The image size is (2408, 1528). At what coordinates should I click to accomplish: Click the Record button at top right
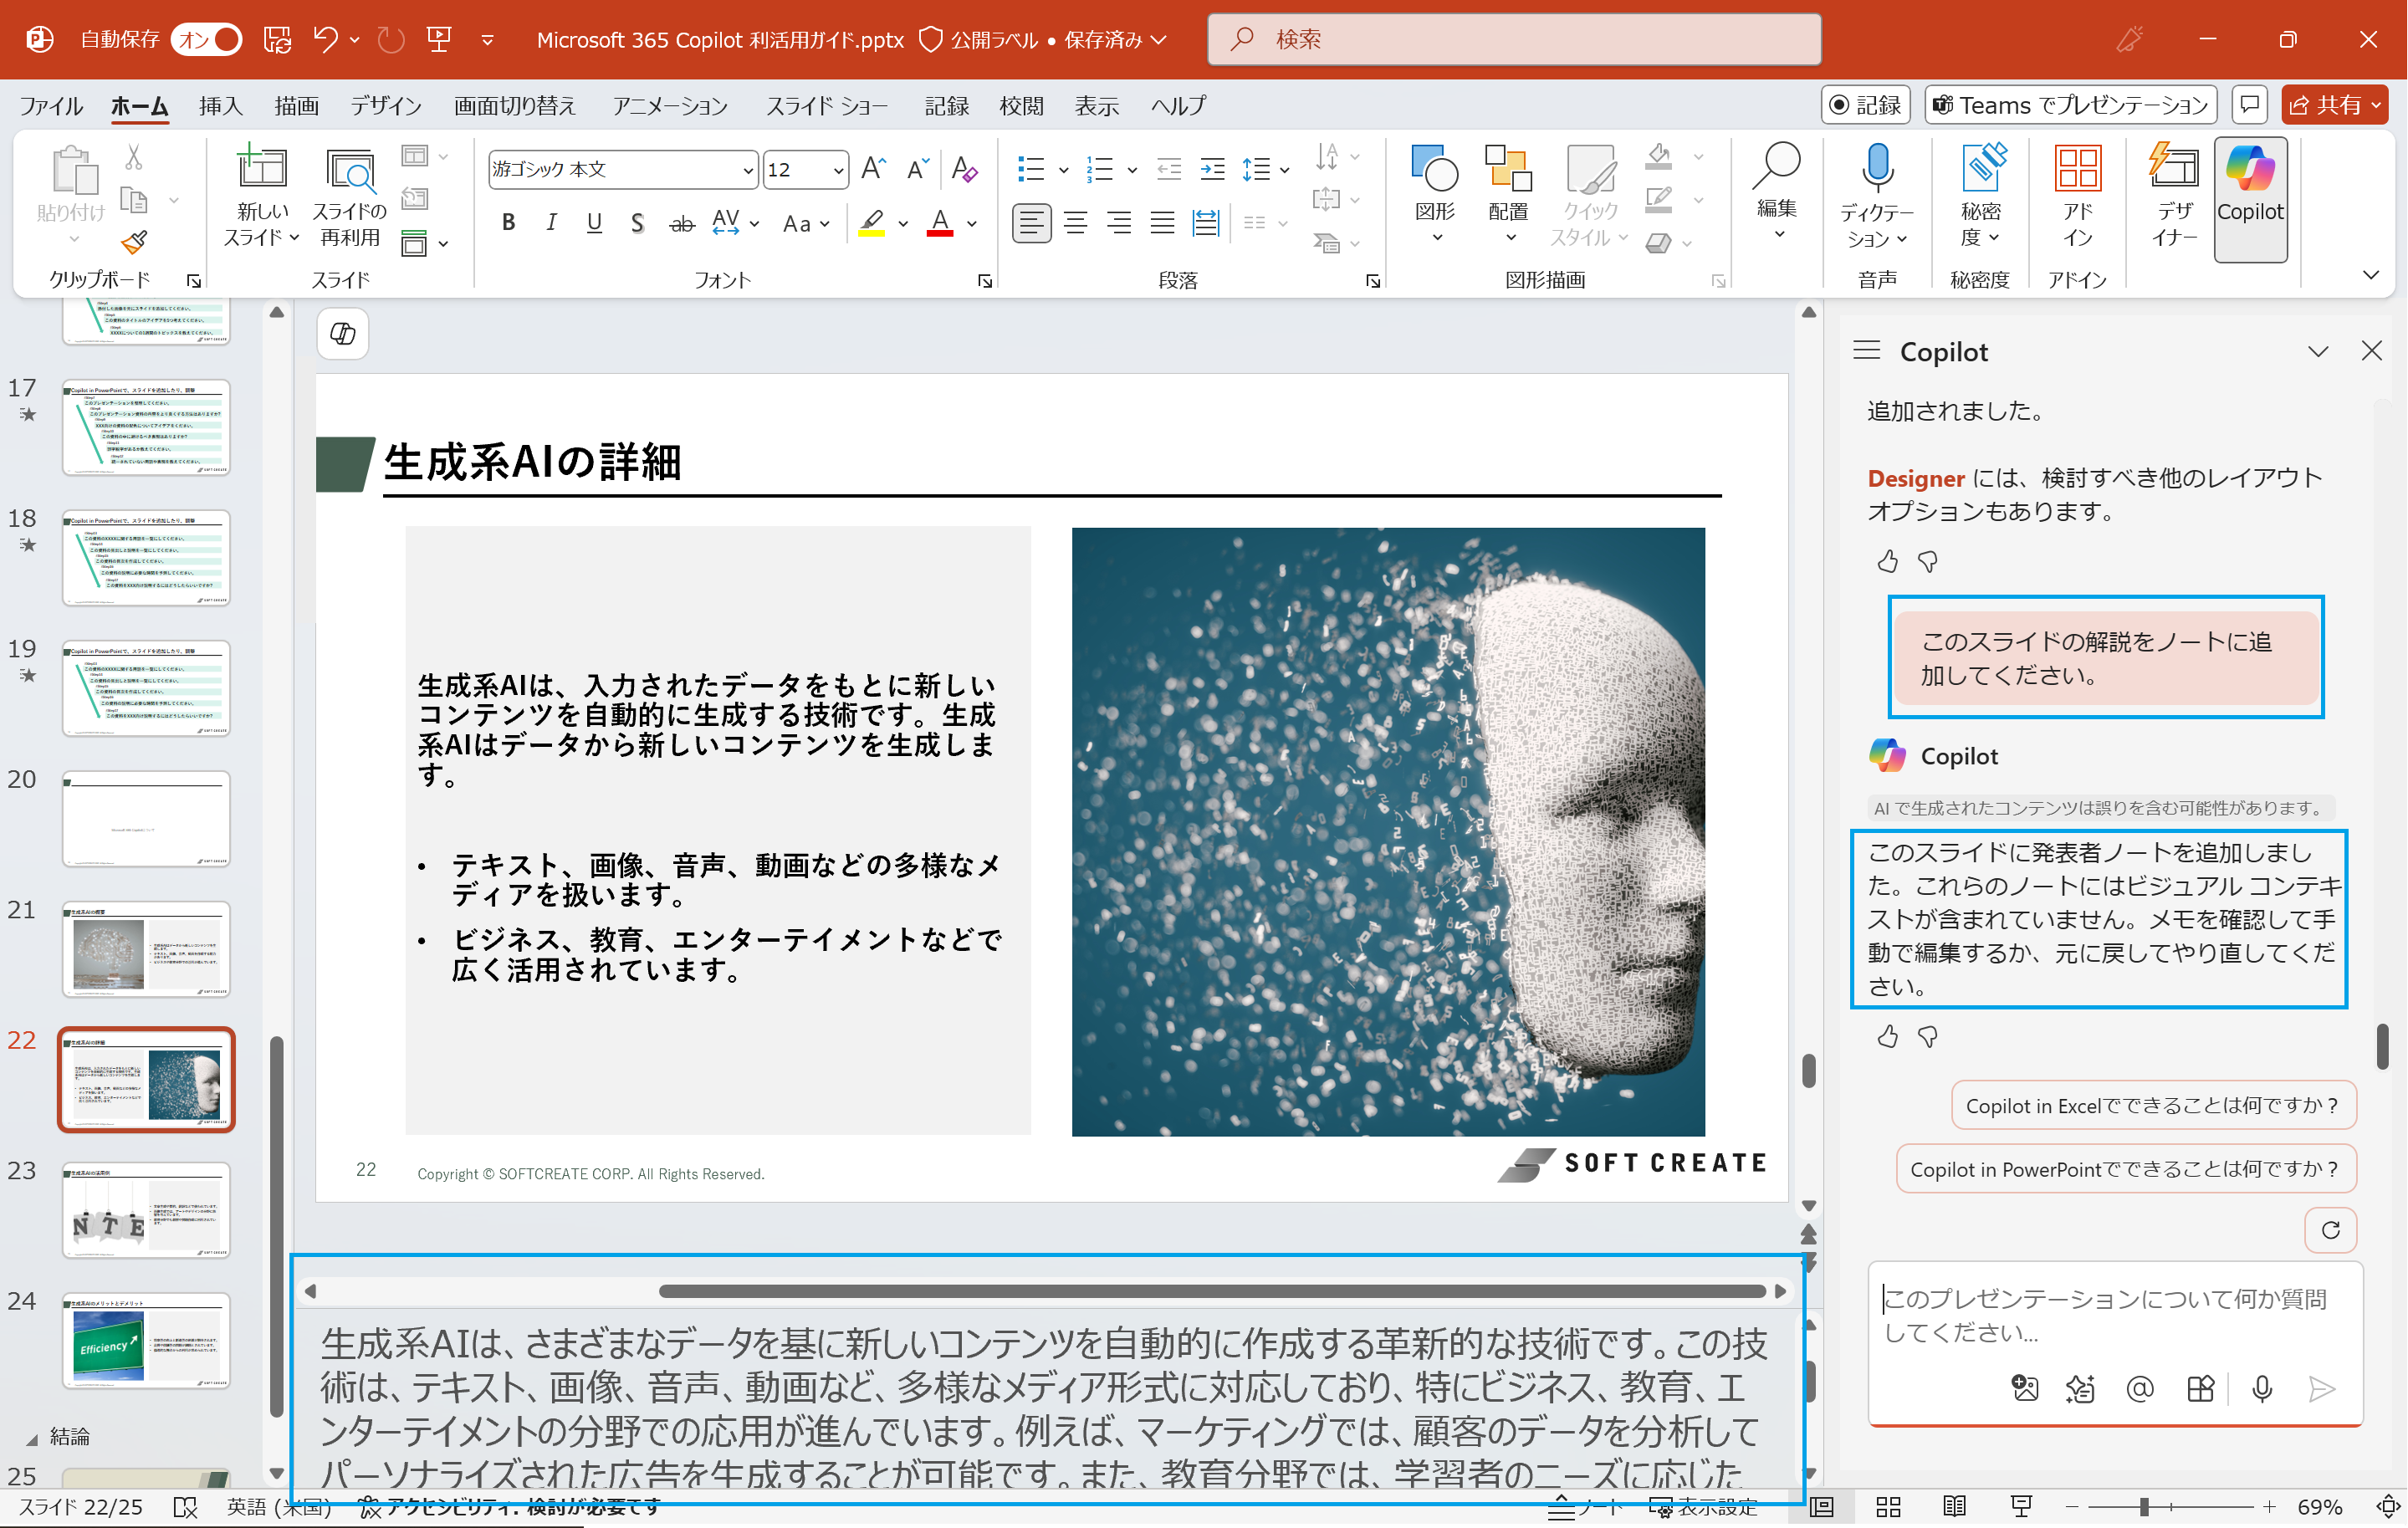pos(1866,105)
